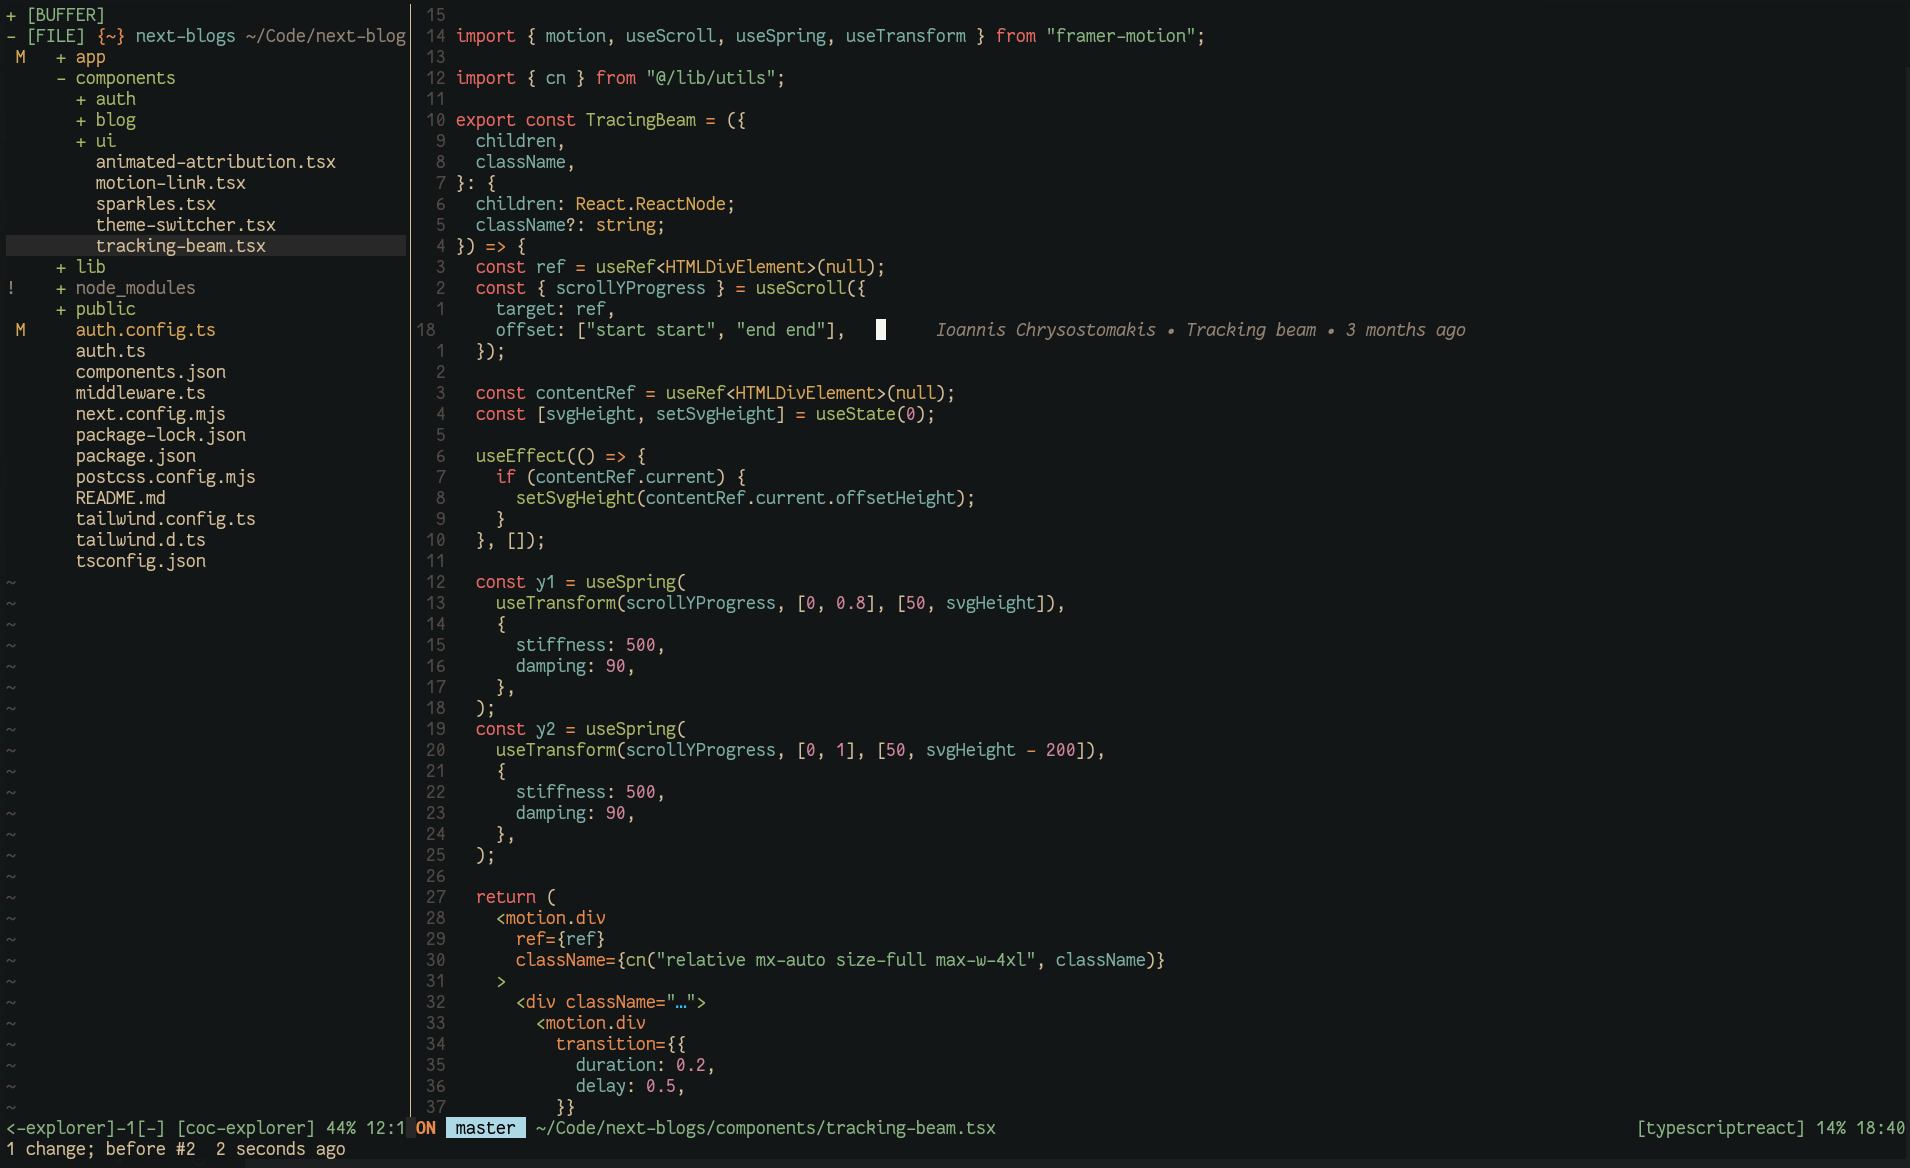Open tailwind.config.ts file

coord(165,519)
